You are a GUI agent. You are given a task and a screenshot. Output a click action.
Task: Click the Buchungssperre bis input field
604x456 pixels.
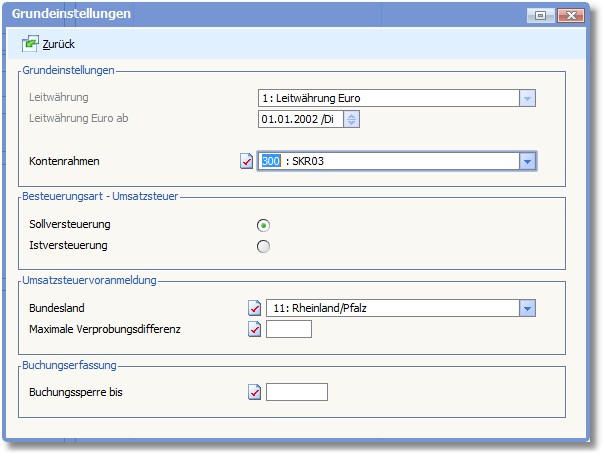pos(297,392)
